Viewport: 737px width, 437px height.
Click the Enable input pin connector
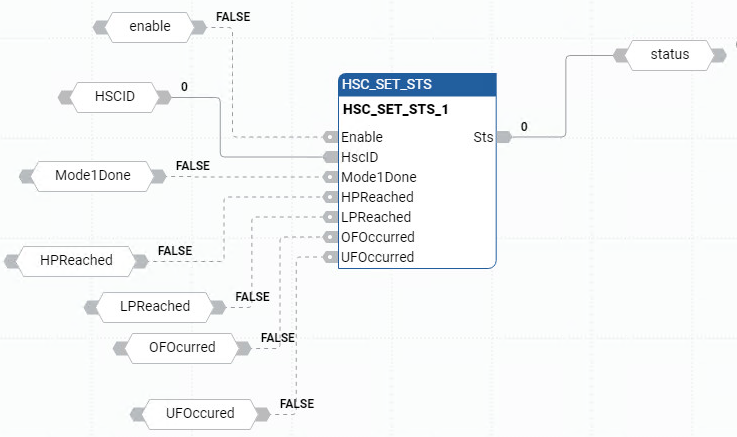click(331, 137)
